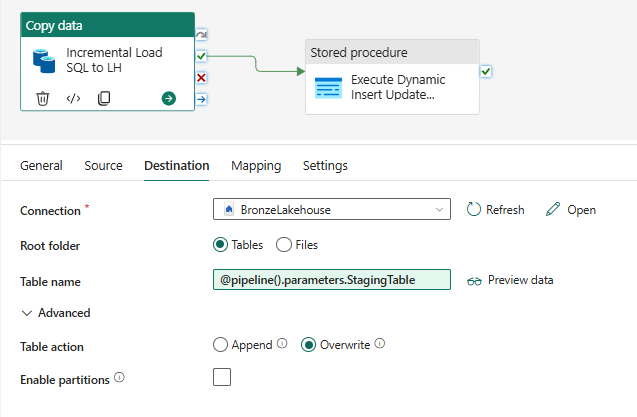Image resolution: width=637 pixels, height=417 pixels.
Task: Refresh the connection list
Action: pos(495,210)
